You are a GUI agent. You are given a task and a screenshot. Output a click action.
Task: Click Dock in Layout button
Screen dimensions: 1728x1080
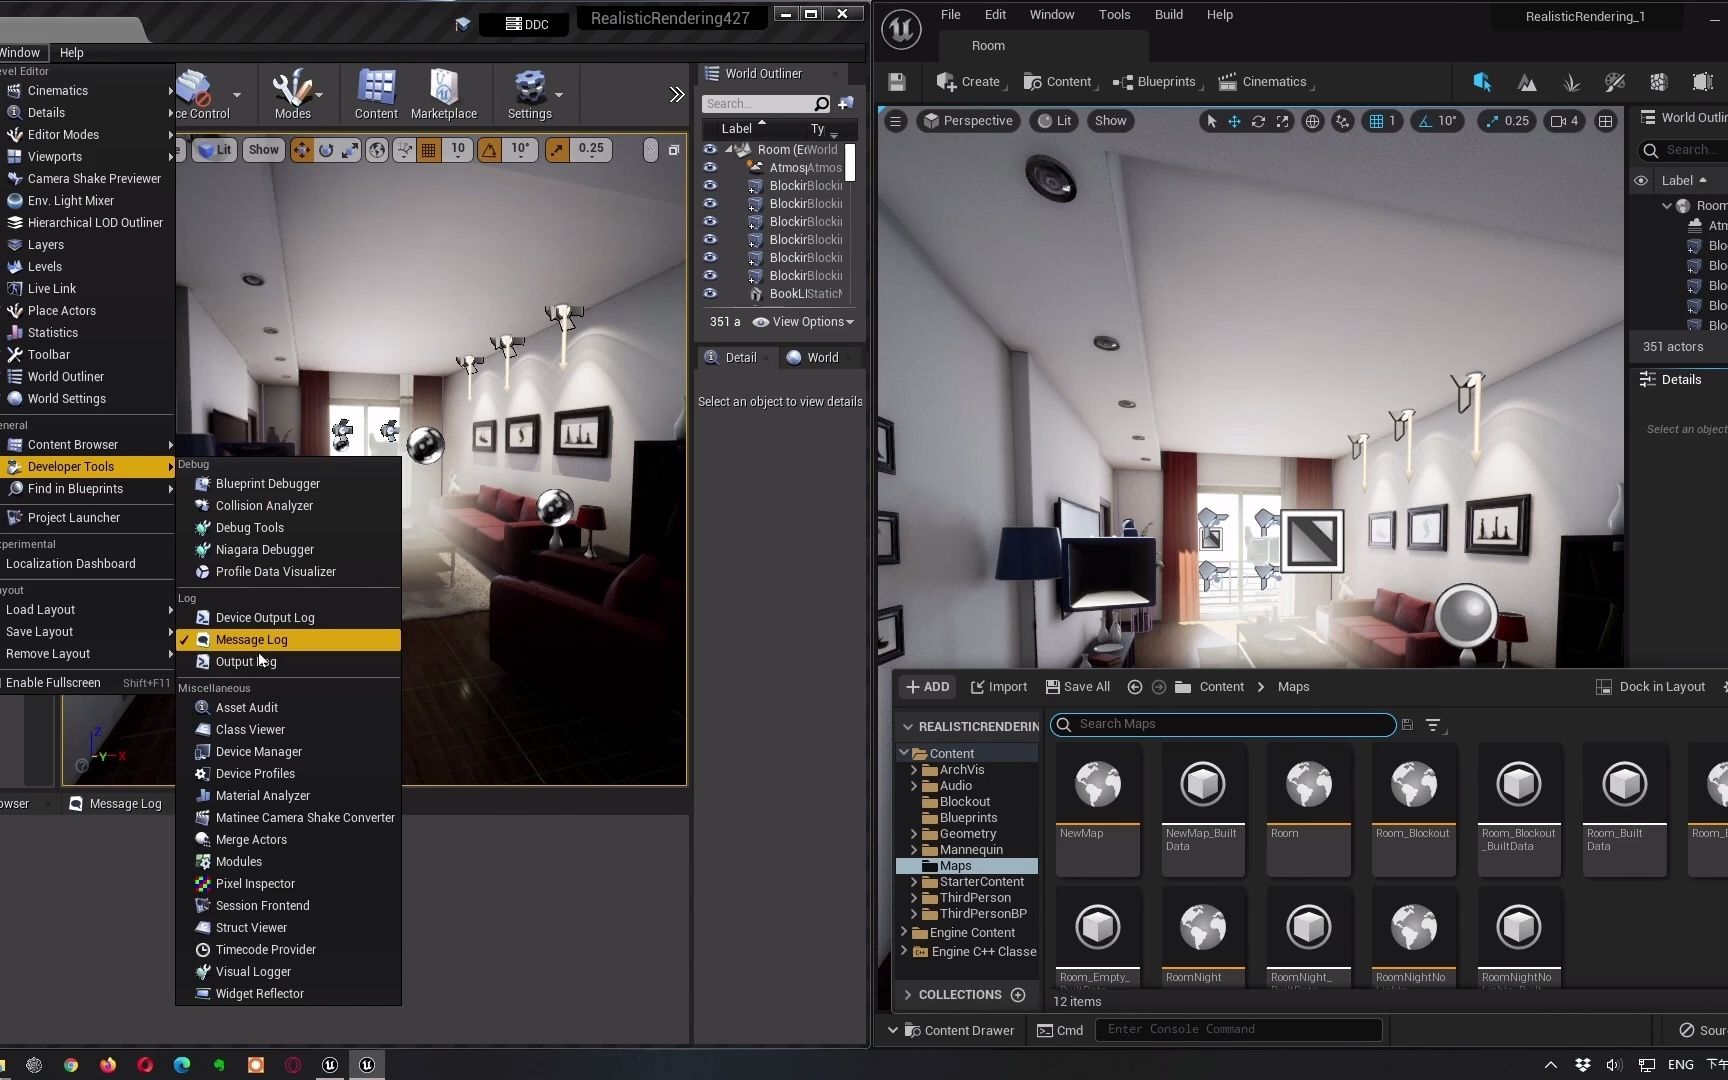1651,687
